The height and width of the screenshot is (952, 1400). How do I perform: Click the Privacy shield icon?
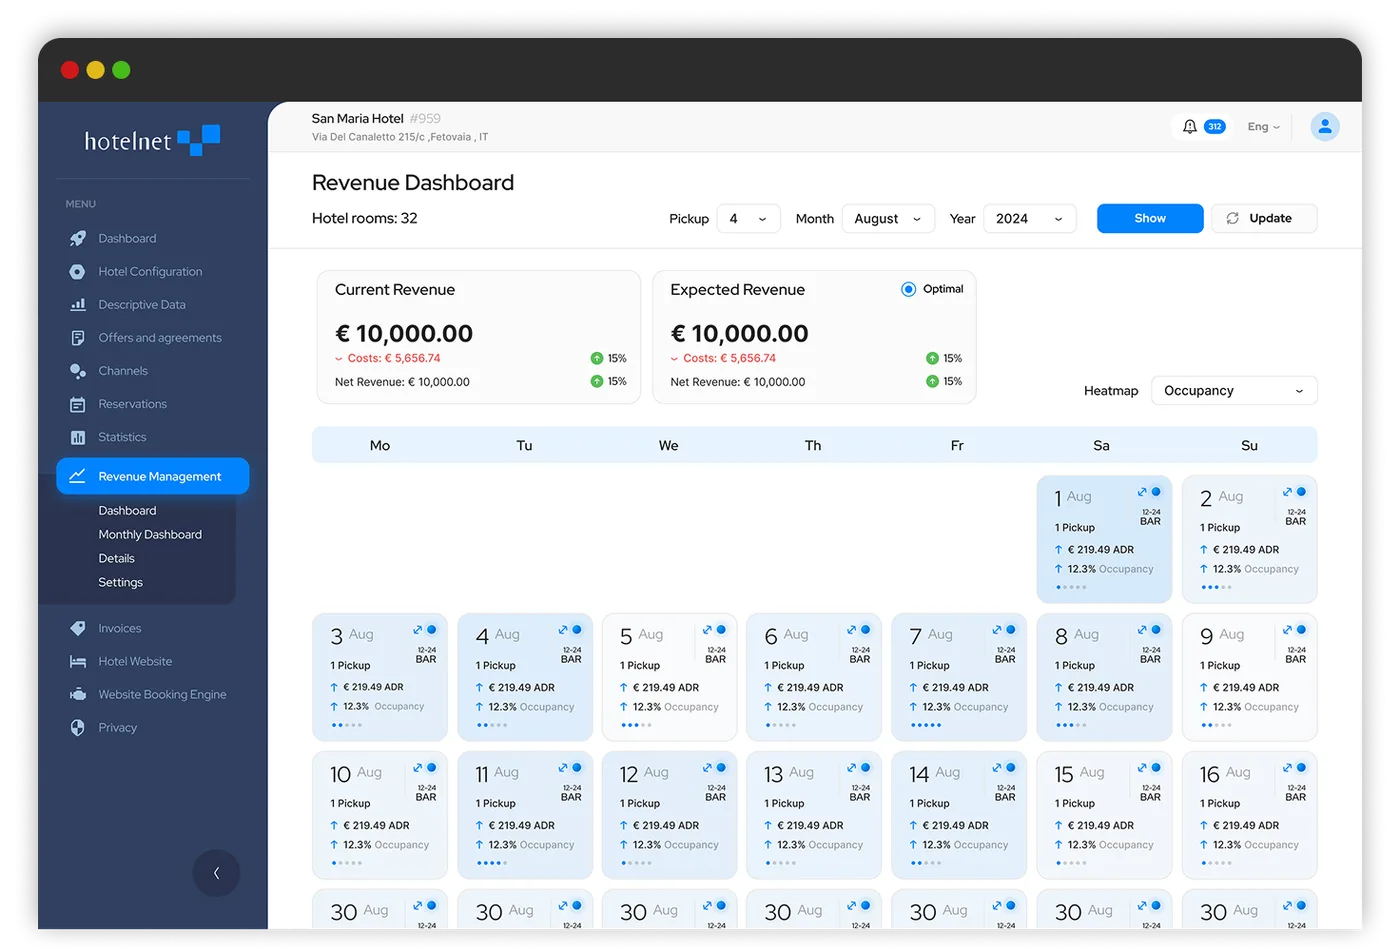tap(77, 727)
